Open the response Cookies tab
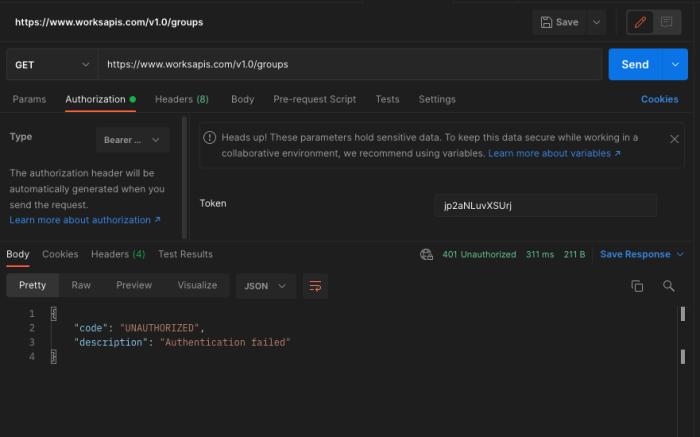This screenshot has width=700, height=437. pos(60,254)
